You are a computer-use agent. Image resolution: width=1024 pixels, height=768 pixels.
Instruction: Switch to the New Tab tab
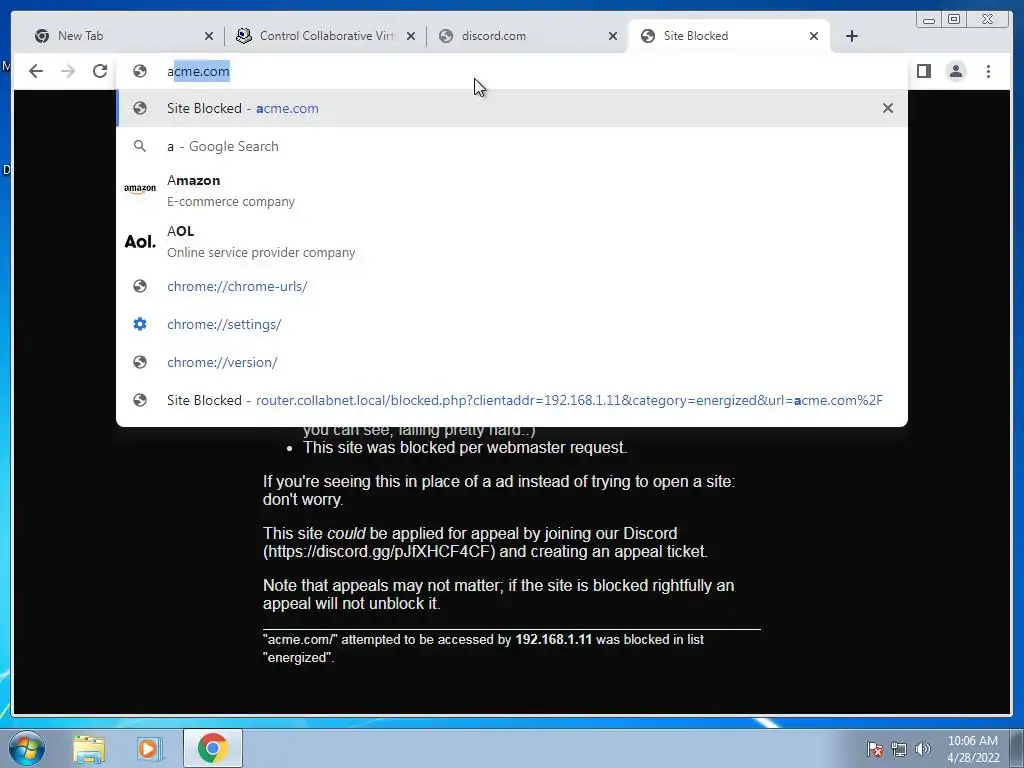click(123, 36)
